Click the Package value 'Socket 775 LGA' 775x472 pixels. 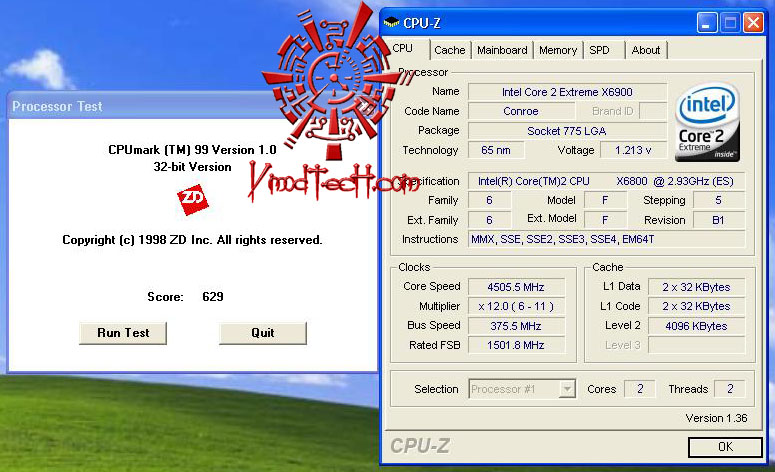(x=567, y=131)
